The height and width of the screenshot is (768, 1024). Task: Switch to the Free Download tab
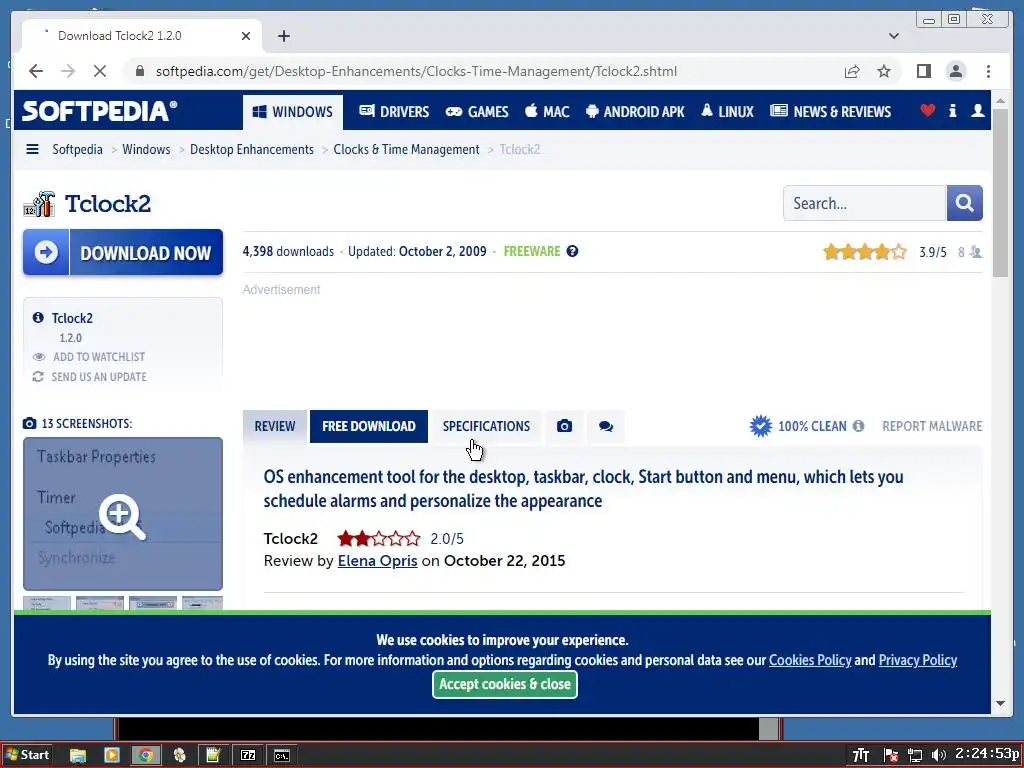368,426
